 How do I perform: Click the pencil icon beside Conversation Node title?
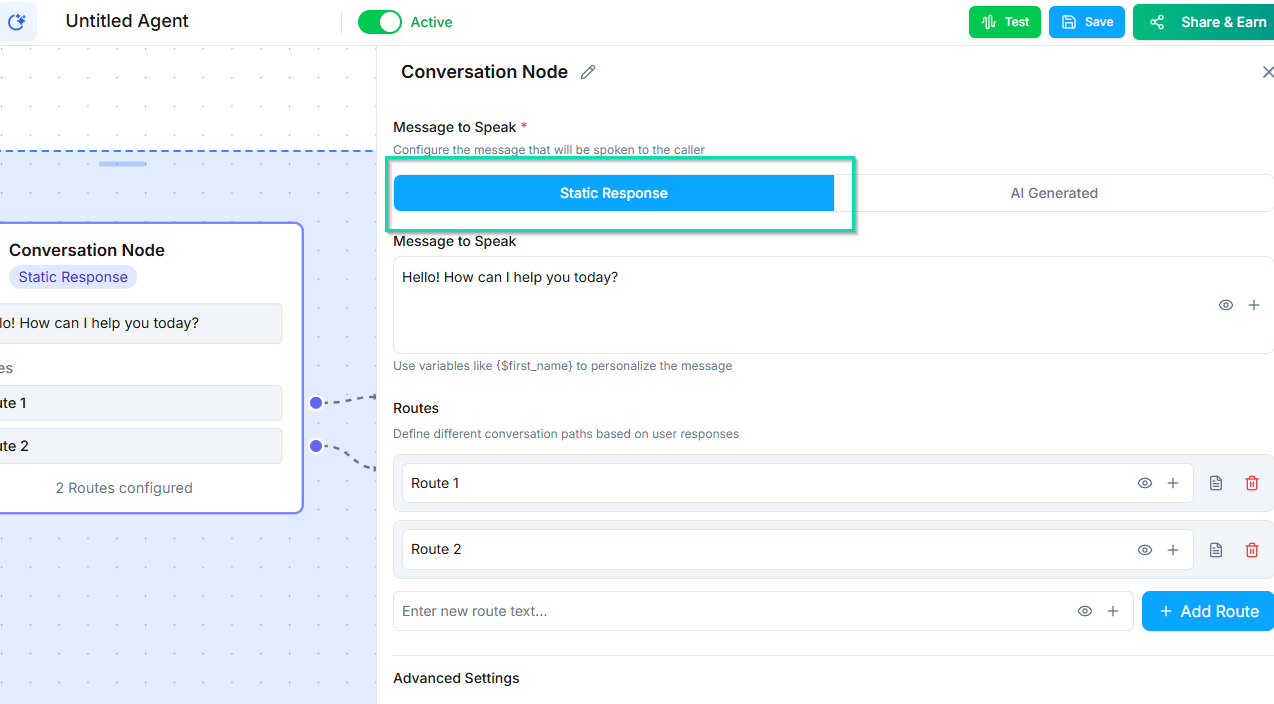click(588, 72)
